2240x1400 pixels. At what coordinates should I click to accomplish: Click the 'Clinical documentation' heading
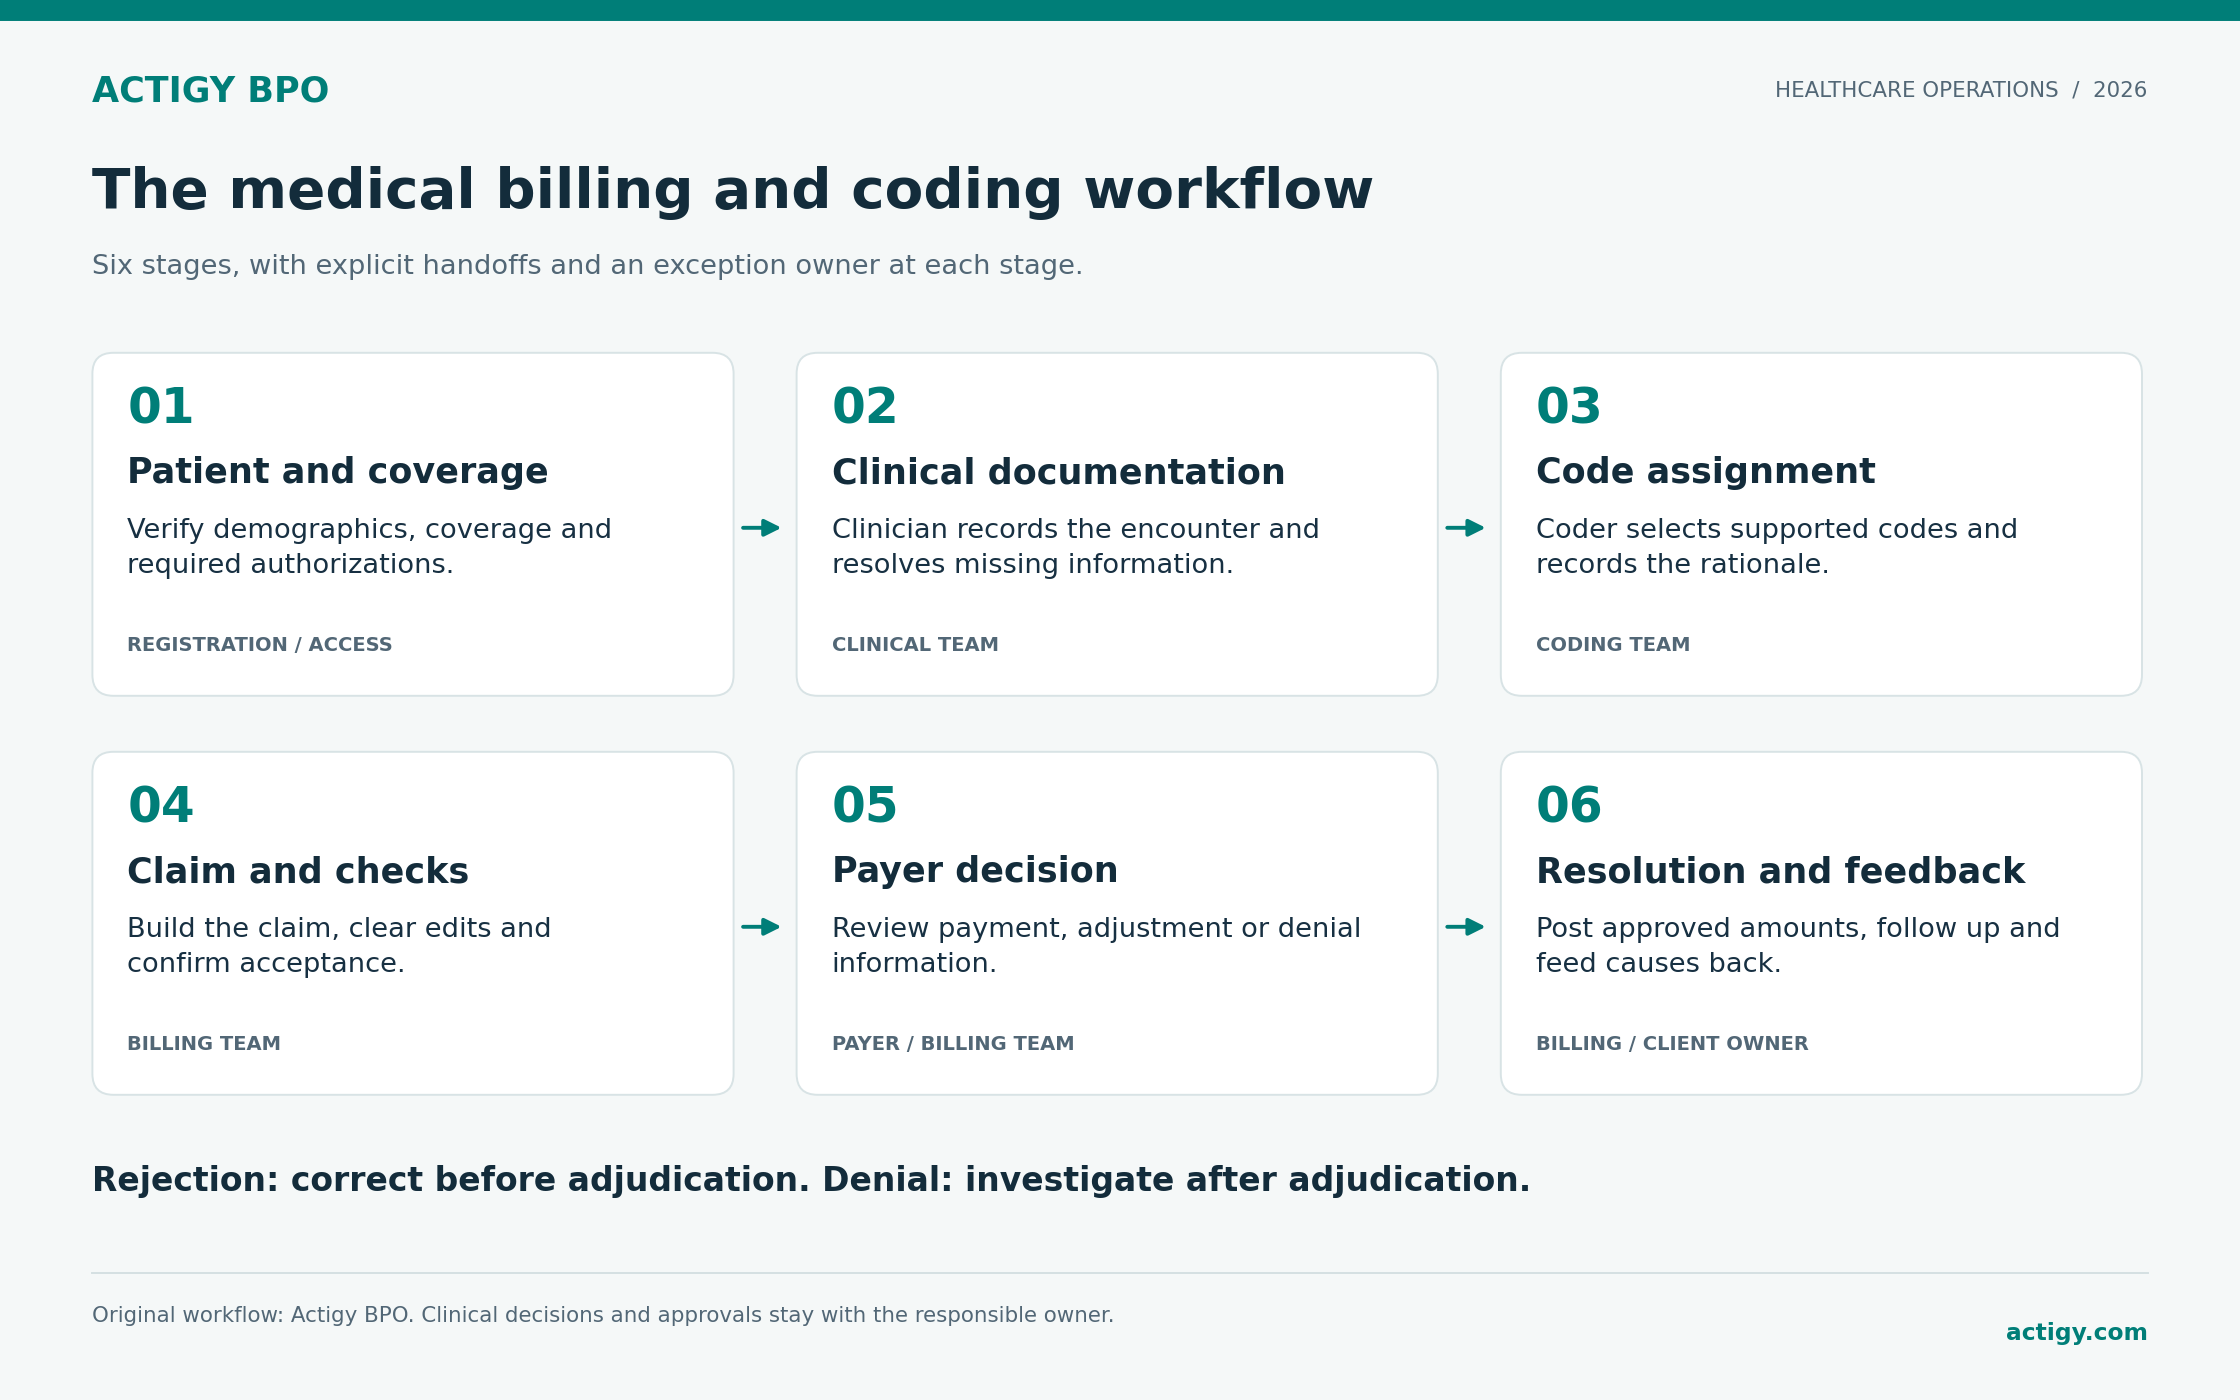[1058, 472]
